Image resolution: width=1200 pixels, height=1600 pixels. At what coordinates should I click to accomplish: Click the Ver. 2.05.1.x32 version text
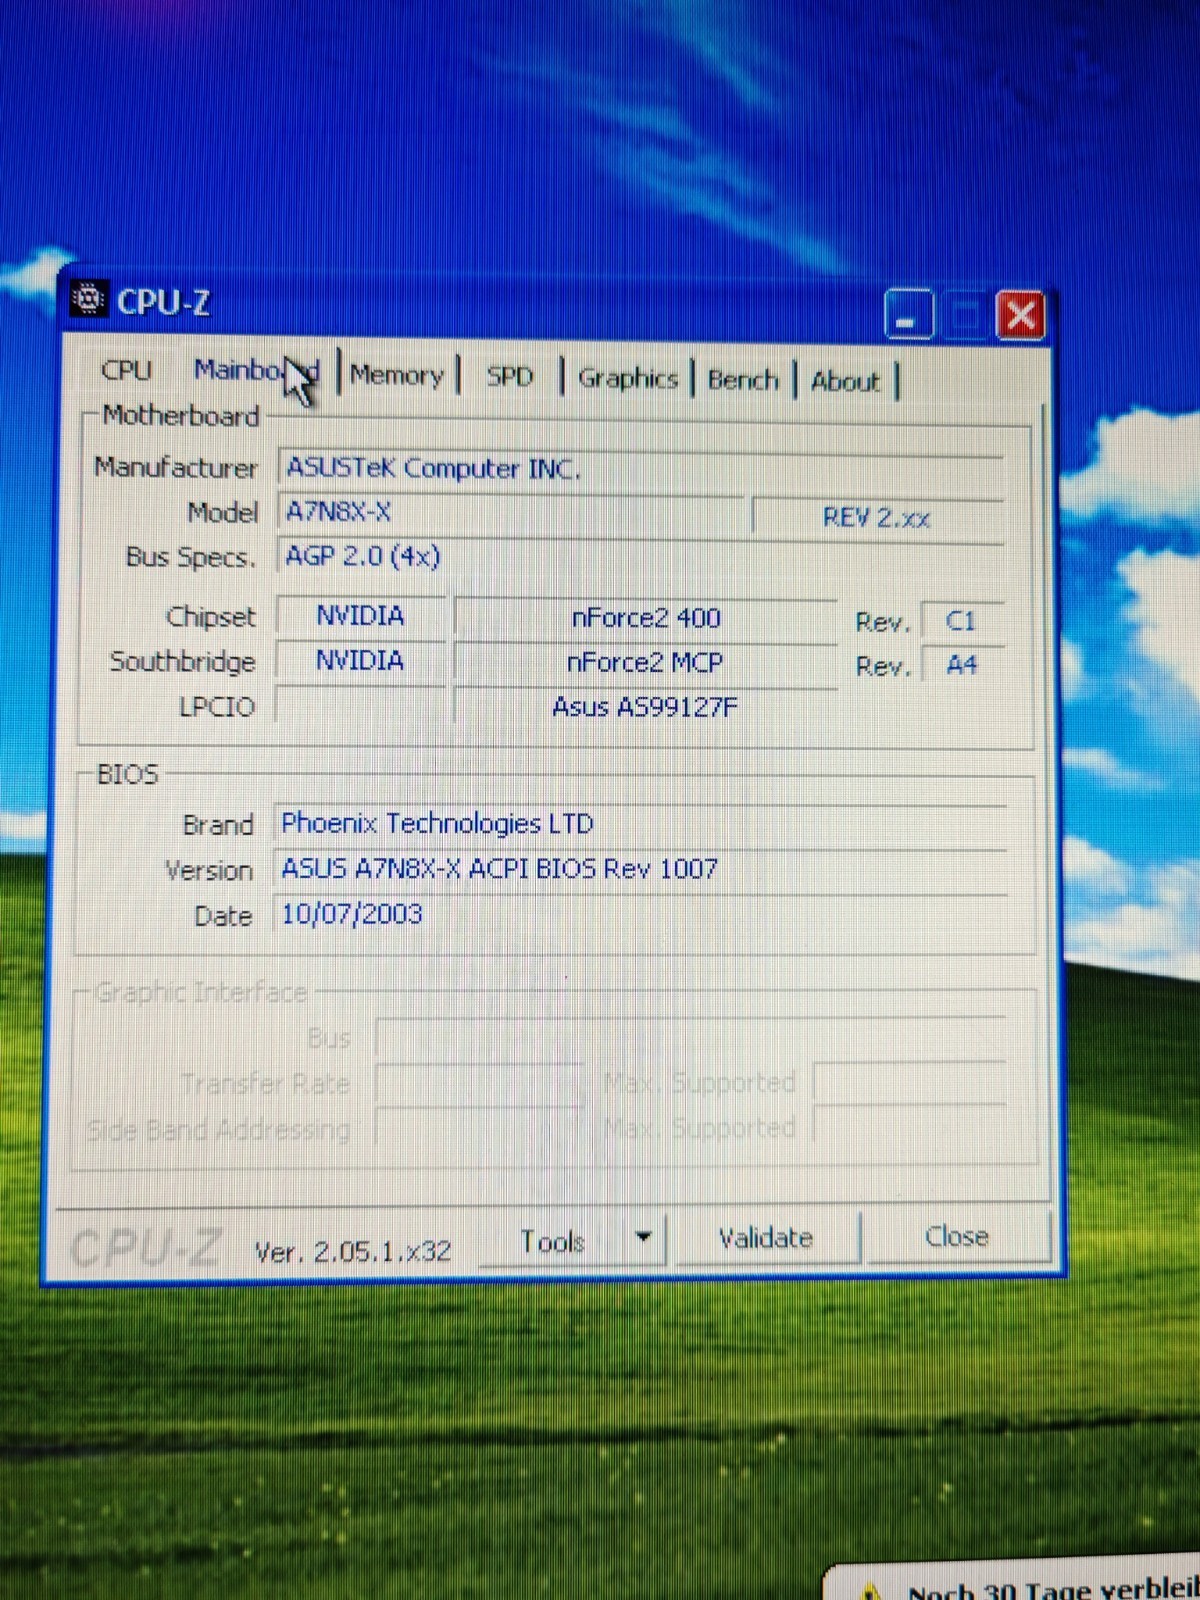(x=353, y=1251)
